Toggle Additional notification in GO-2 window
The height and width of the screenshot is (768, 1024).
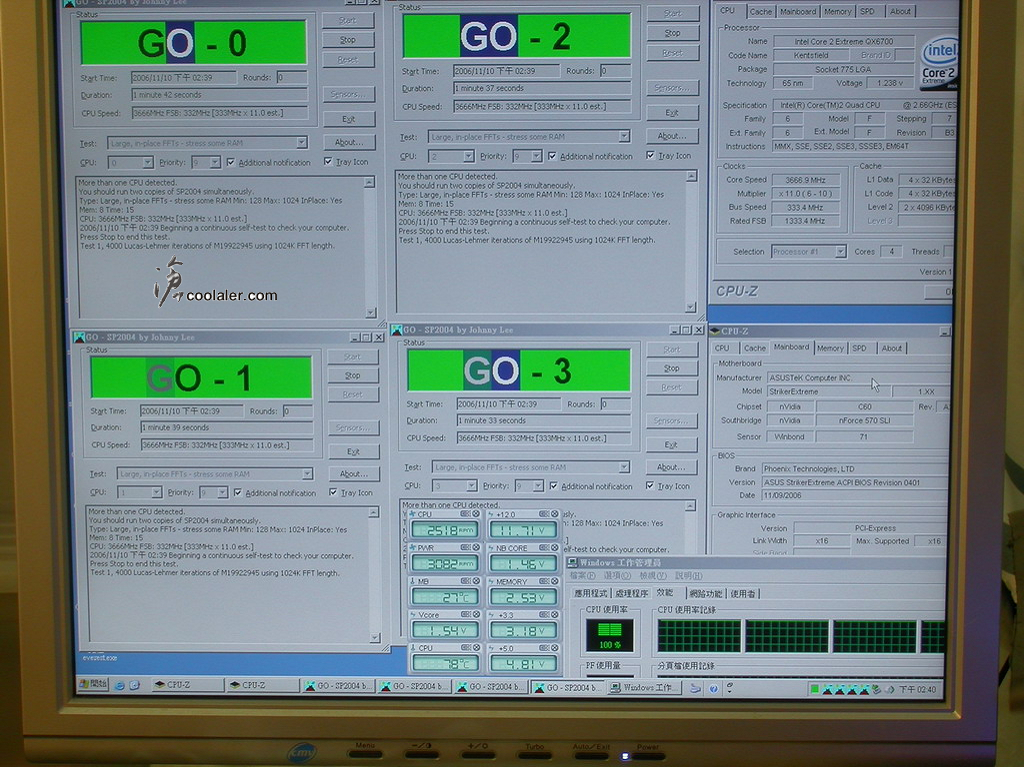pyautogui.click(x=552, y=156)
